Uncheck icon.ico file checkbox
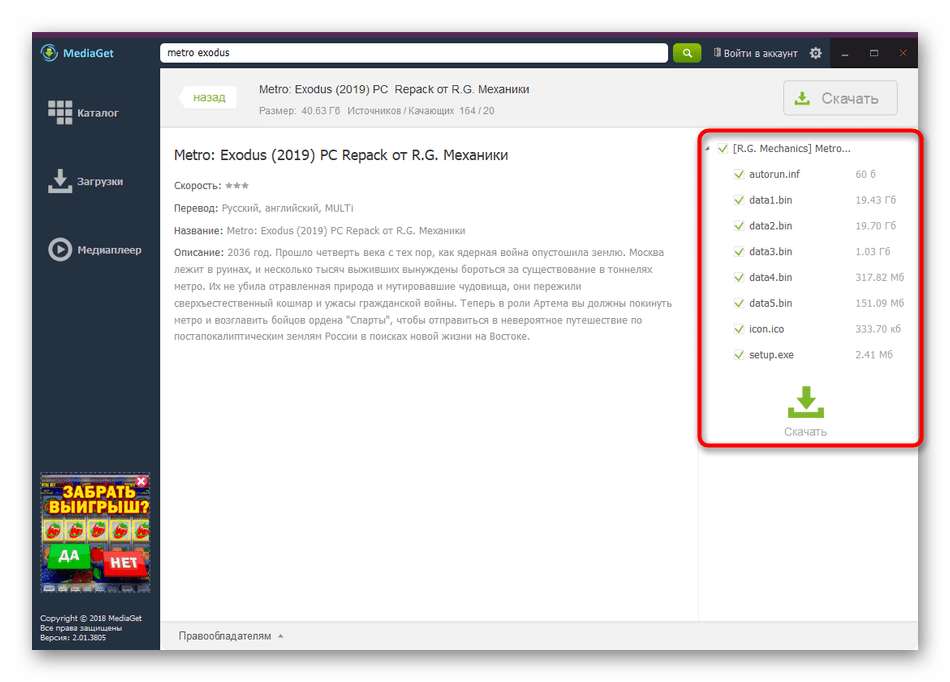950x682 pixels. pyautogui.click(x=739, y=329)
